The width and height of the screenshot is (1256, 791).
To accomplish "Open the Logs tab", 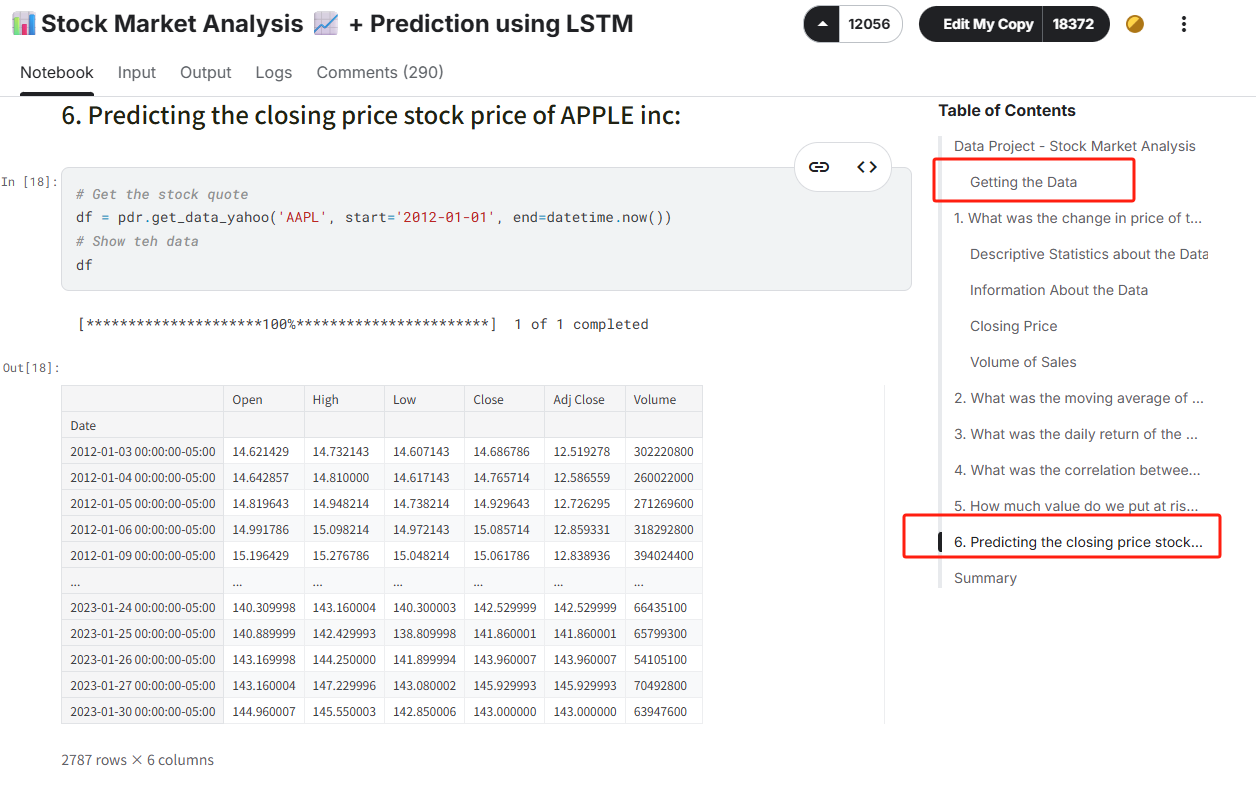I will (x=274, y=72).
